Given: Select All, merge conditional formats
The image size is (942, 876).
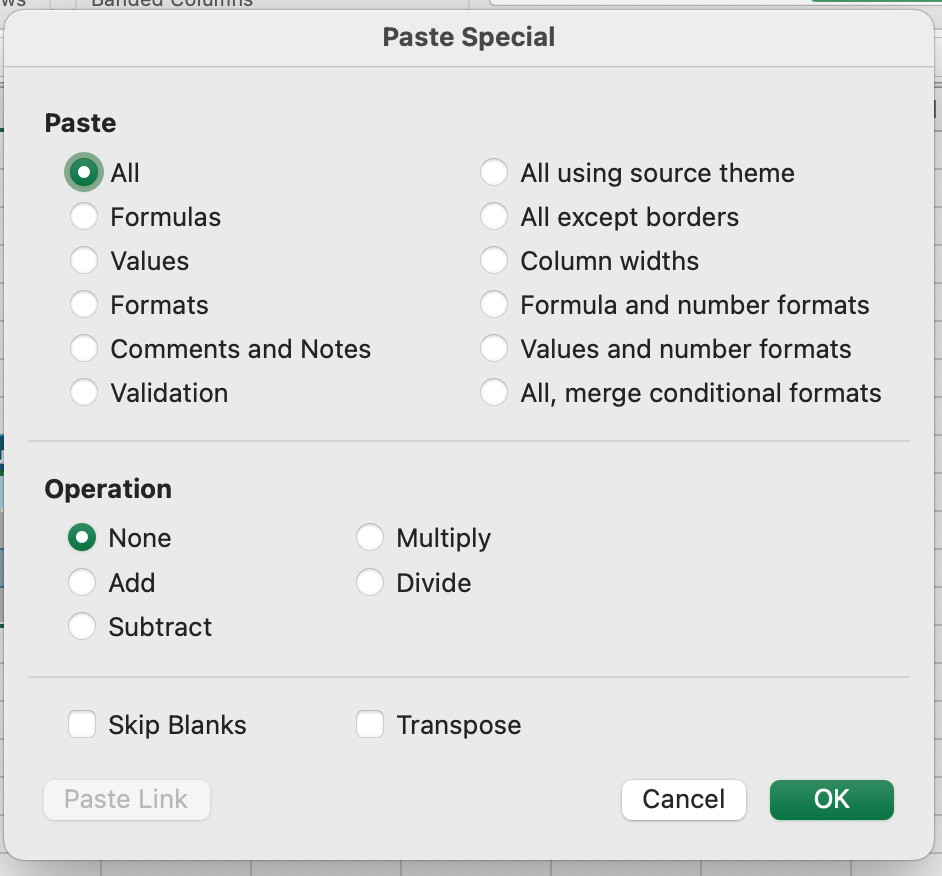Looking at the screenshot, I should [494, 393].
